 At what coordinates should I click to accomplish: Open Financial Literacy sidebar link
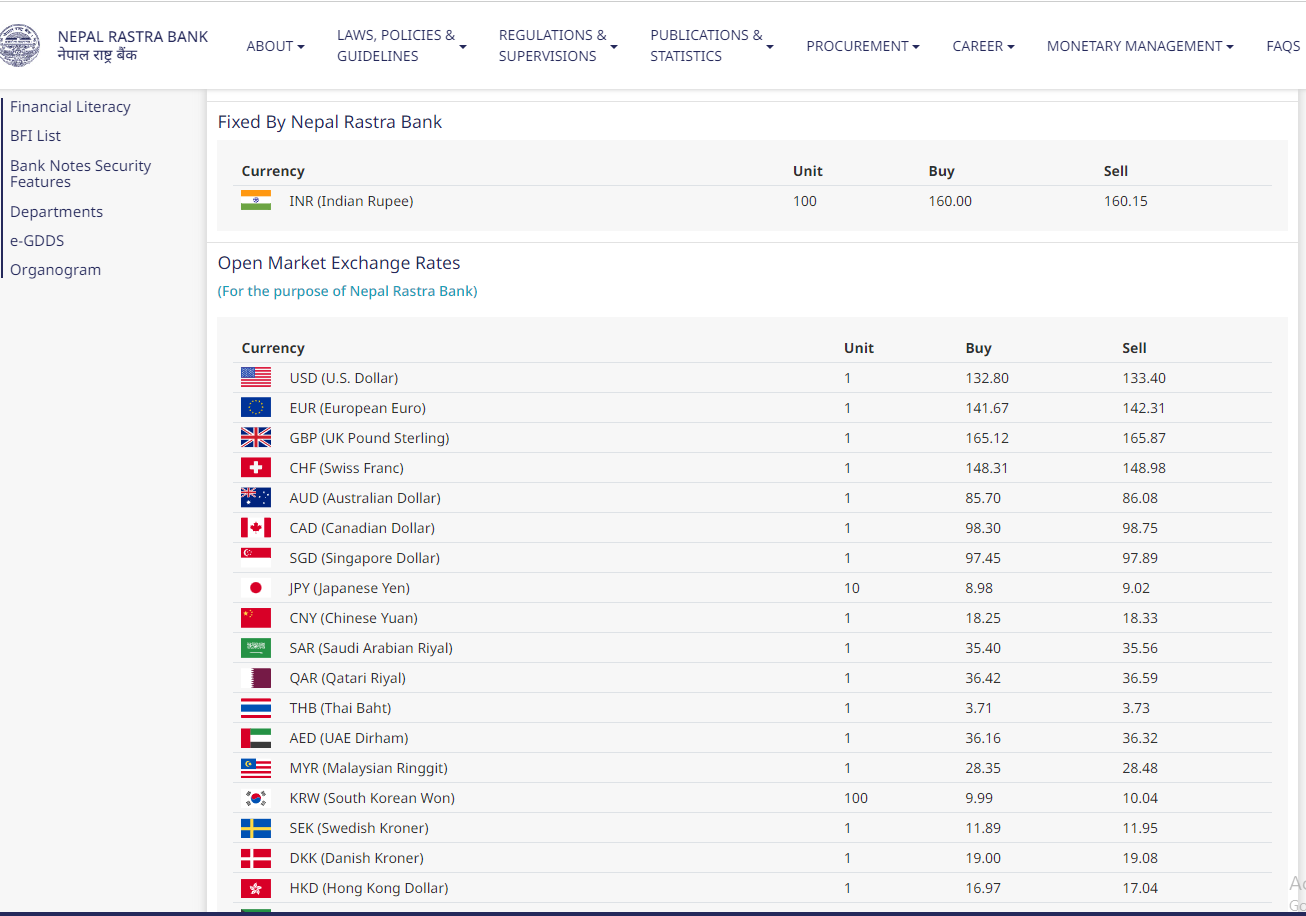pyautogui.click(x=70, y=107)
